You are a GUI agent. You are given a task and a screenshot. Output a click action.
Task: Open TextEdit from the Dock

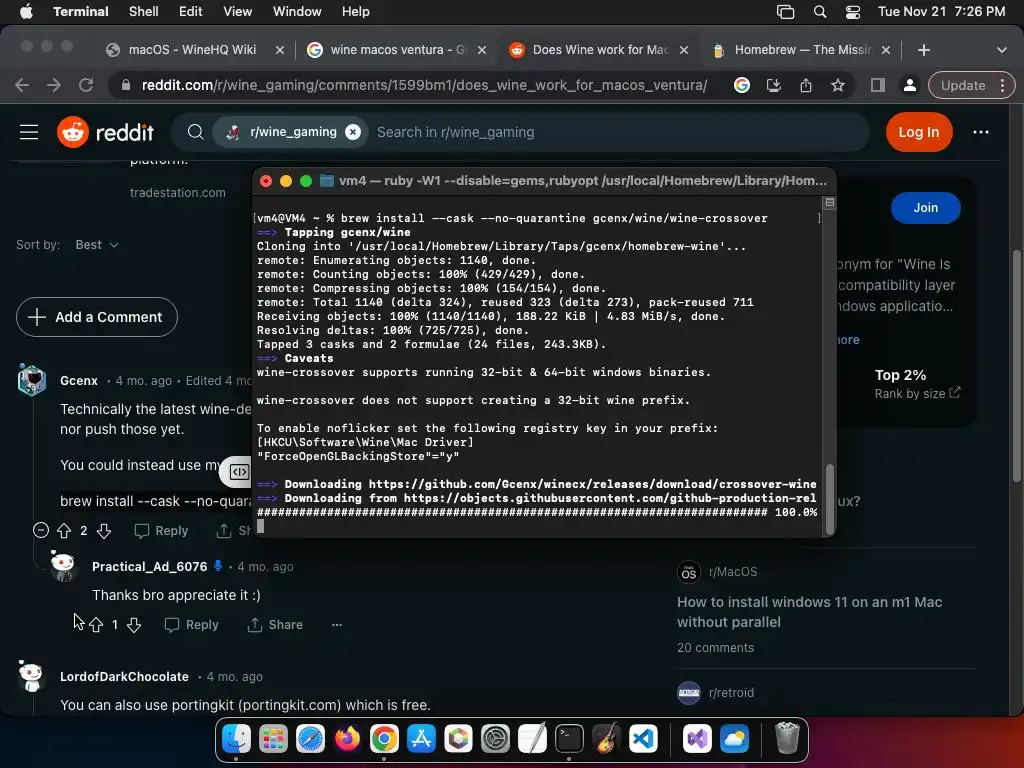click(532, 739)
